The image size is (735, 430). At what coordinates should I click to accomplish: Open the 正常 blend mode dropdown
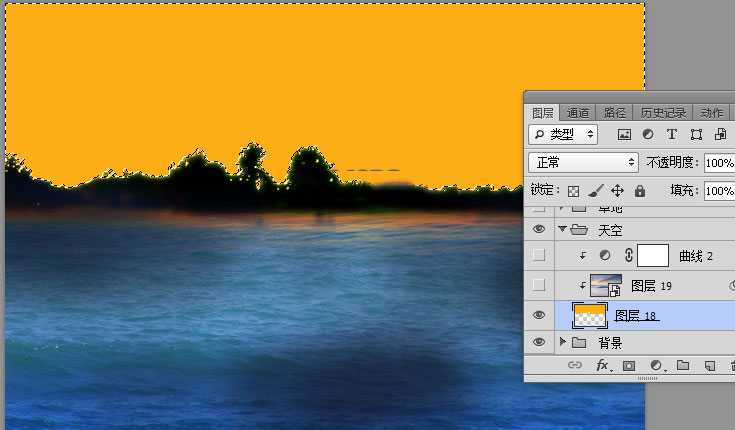pyautogui.click(x=584, y=162)
